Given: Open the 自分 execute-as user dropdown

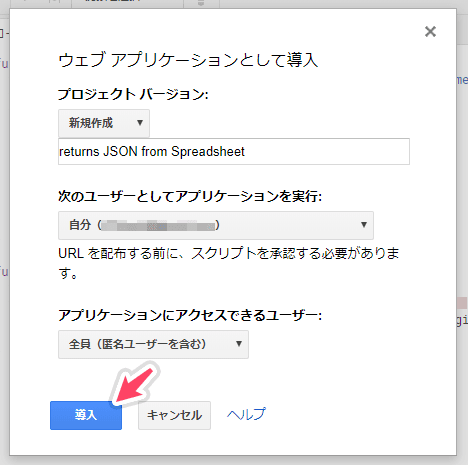Looking at the screenshot, I should tap(216, 225).
